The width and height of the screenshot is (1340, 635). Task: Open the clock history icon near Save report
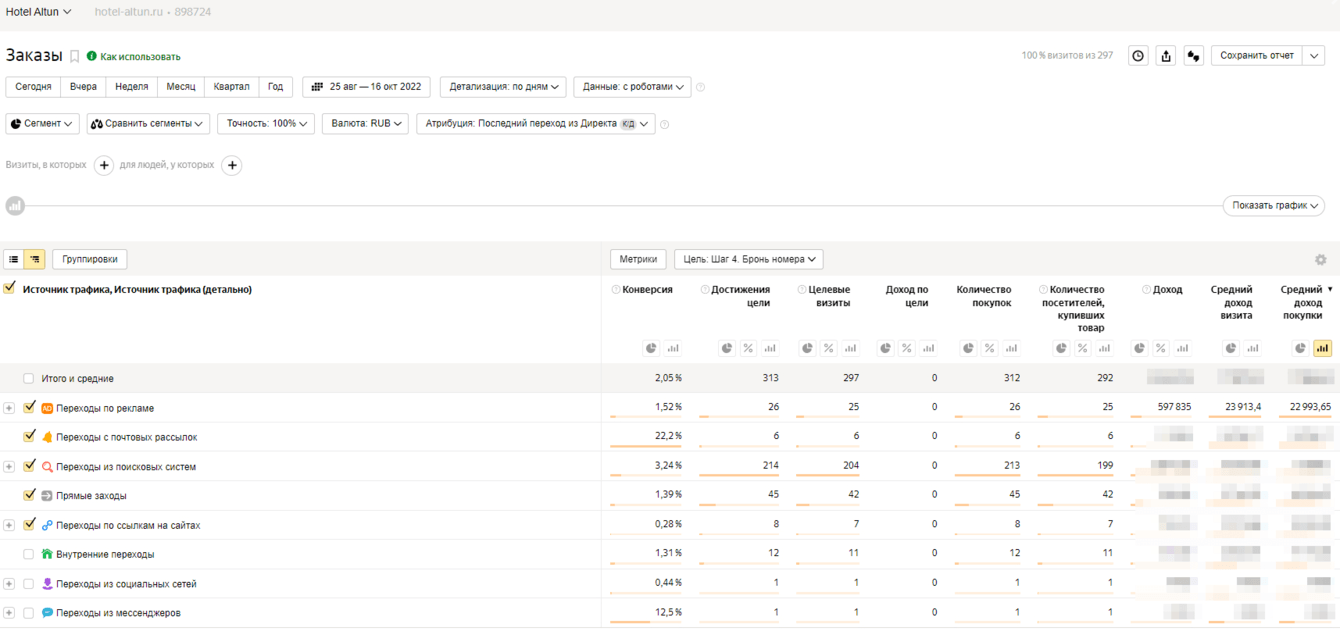pyautogui.click(x=1138, y=56)
